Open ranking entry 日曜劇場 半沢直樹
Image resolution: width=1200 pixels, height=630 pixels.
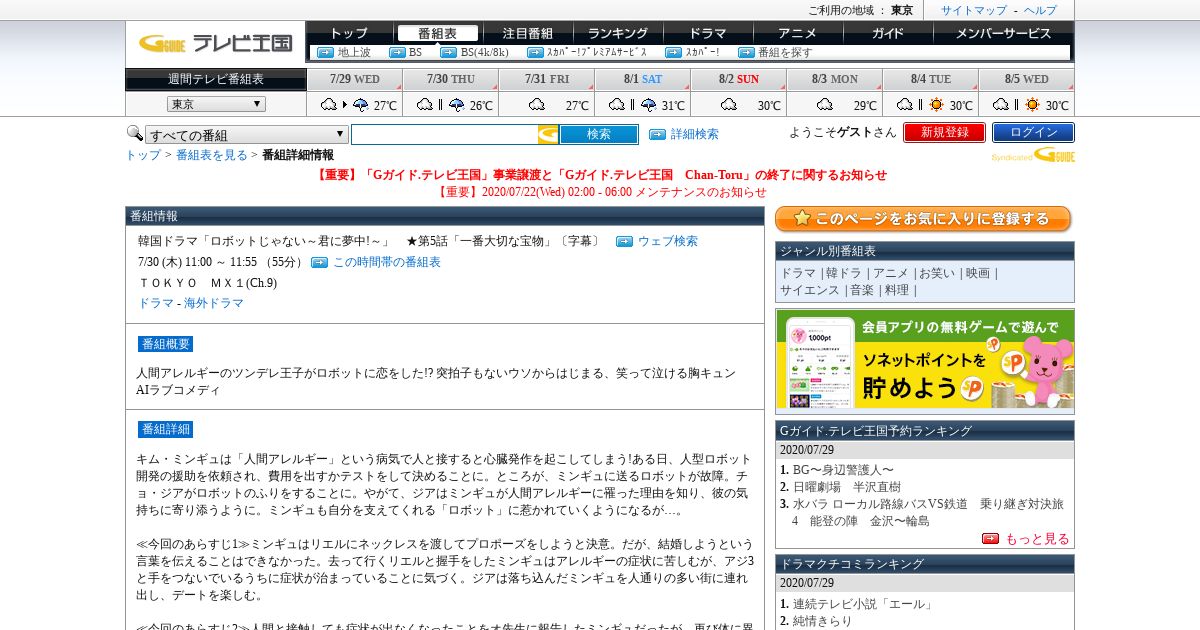pyautogui.click(x=847, y=487)
